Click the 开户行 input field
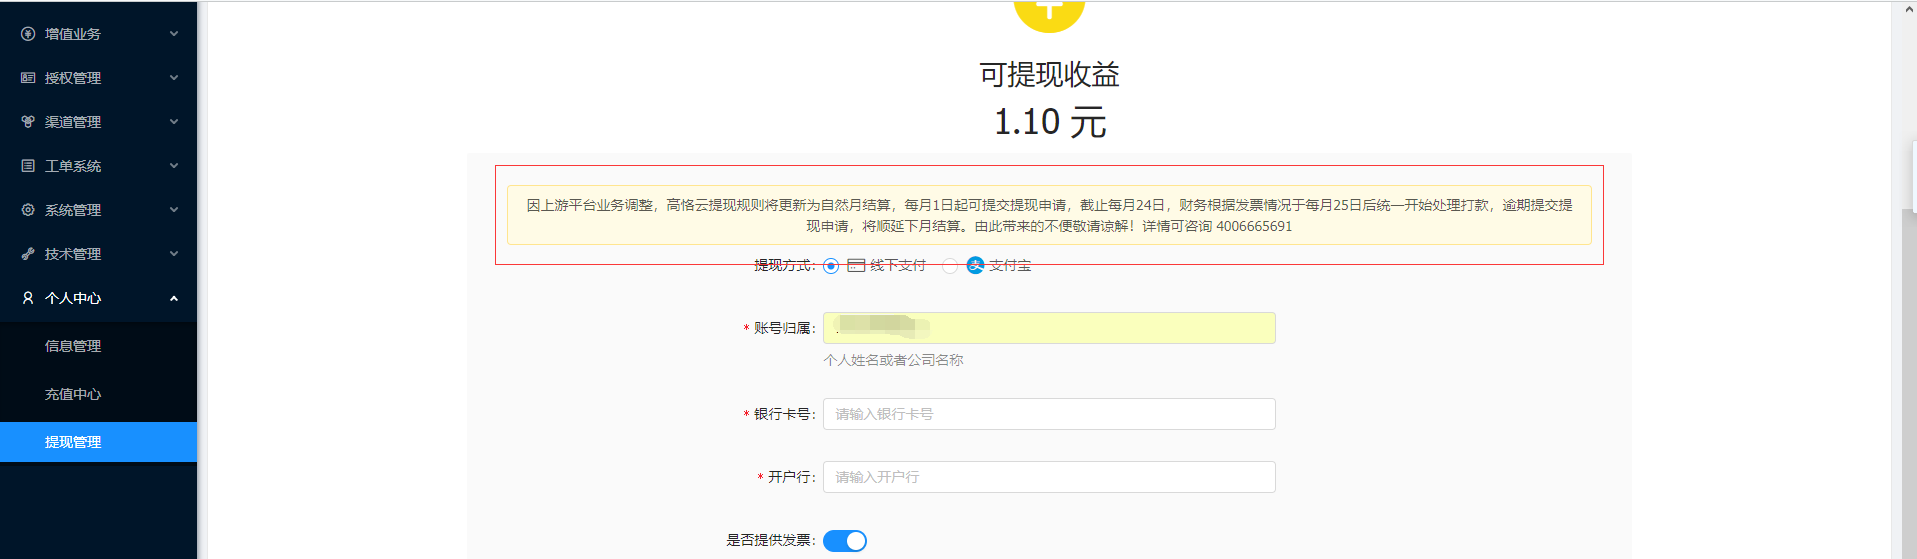The width and height of the screenshot is (1917, 559). pyautogui.click(x=1048, y=477)
